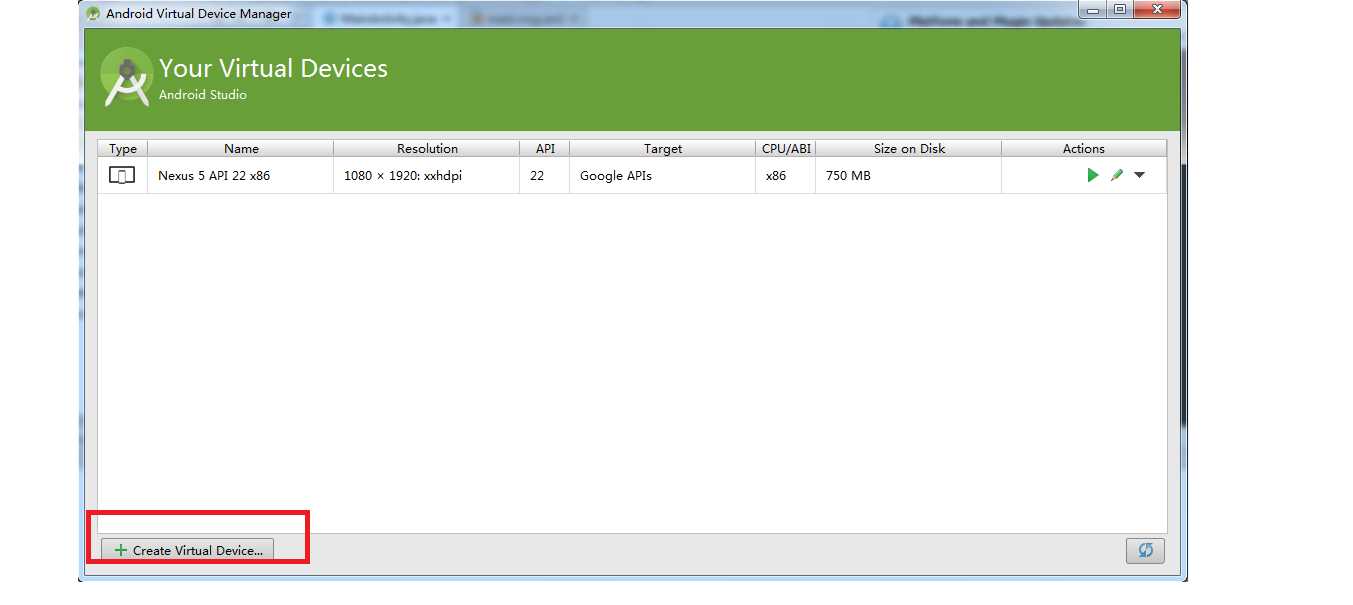Screen dimensions: 1353x605
Task: Sort by the Name column header
Action: 241,148
